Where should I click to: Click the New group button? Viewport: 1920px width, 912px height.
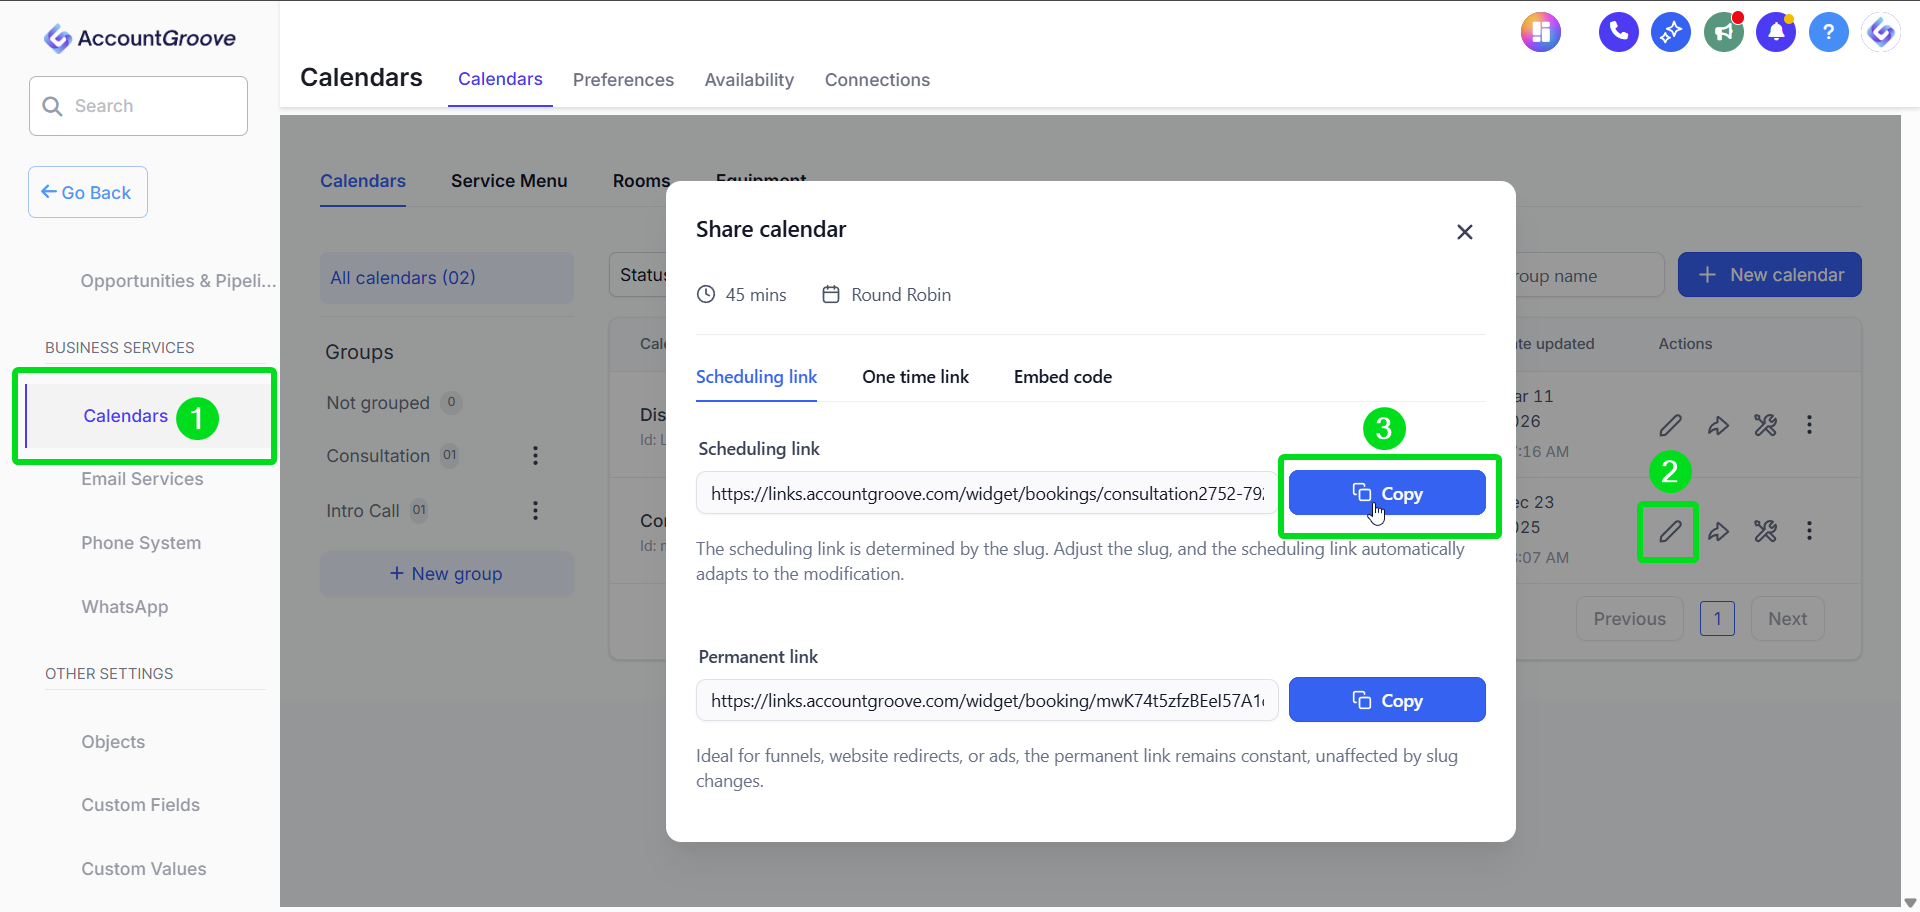(447, 574)
